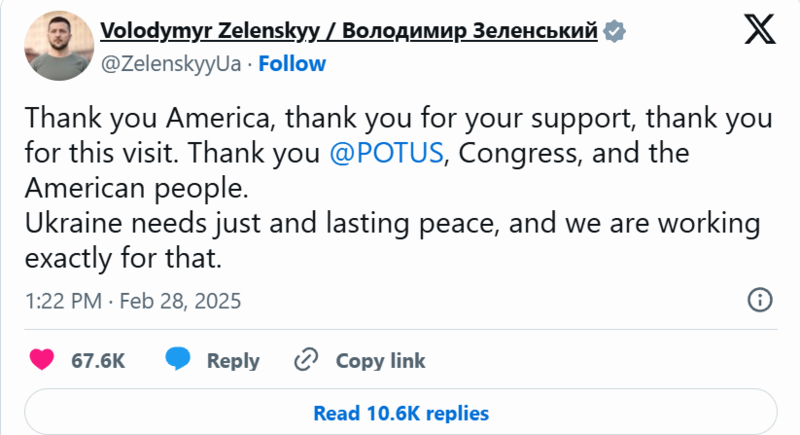Click the blue reply speech bubble icon
The height and width of the screenshot is (435, 800).
(178, 359)
